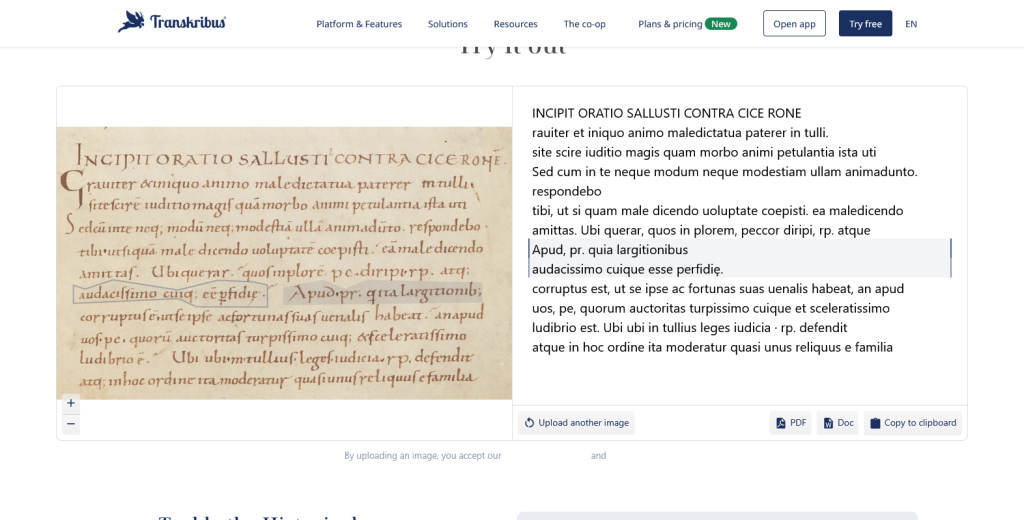Click the Open app button
This screenshot has width=1024, height=520.
pyautogui.click(x=794, y=24)
